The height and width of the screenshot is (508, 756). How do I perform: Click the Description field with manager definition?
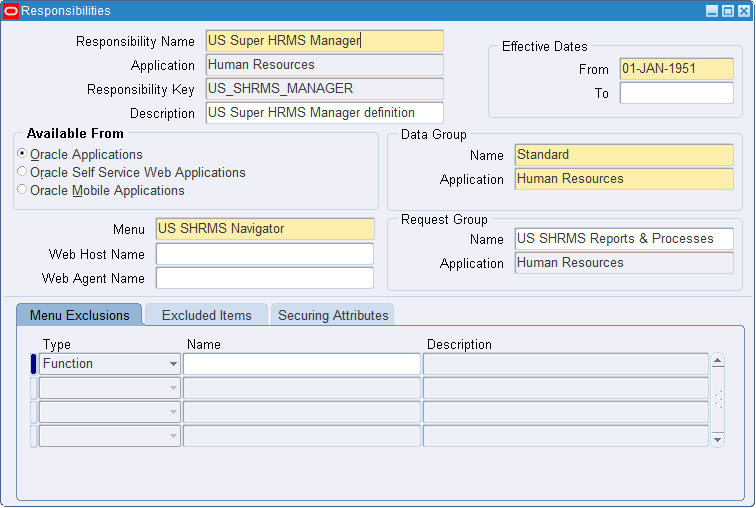(x=324, y=113)
